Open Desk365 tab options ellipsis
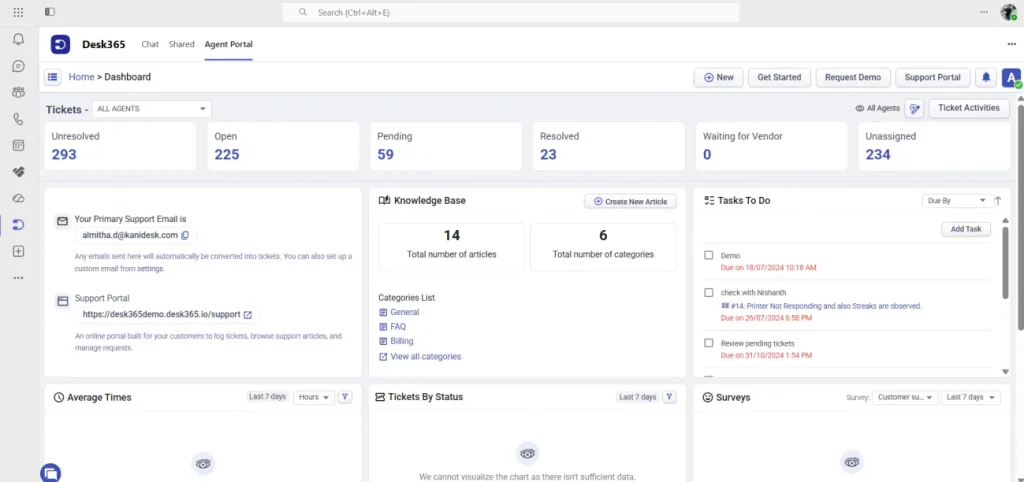The image size is (1024, 482). pos(1012,44)
